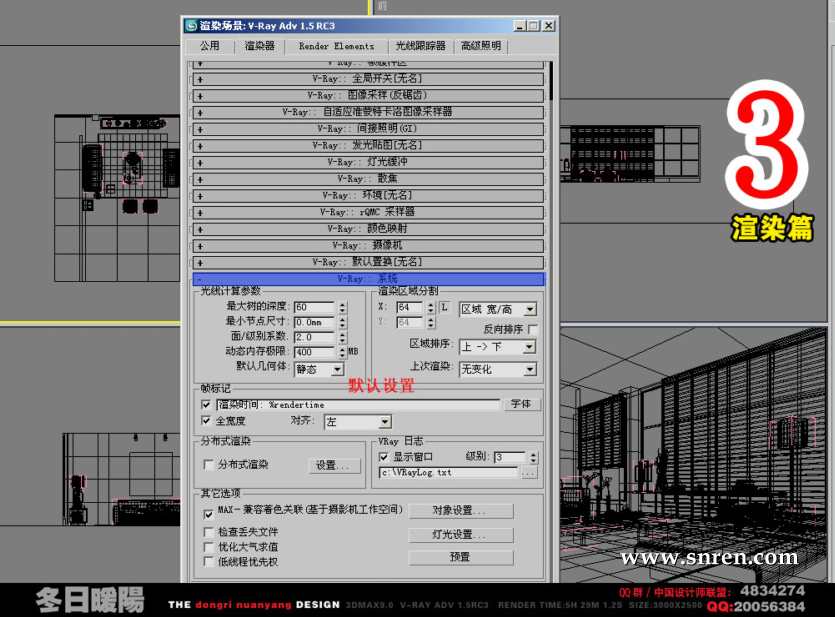Collapse the V-Ray 系统 rollout
Screen dimensions: 835x617
(368, 279)
